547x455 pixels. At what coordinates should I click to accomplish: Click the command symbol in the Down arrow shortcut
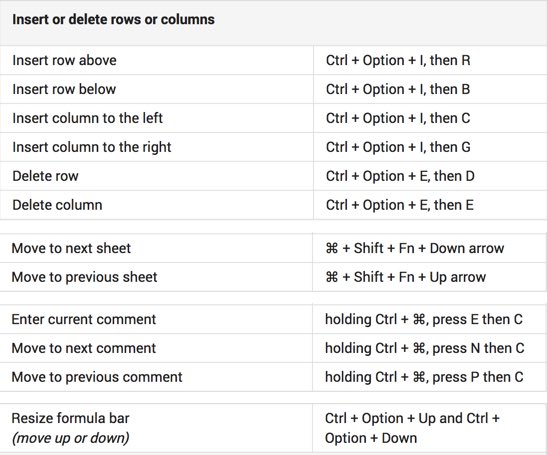pyautogui.click(x=332, y=249)
